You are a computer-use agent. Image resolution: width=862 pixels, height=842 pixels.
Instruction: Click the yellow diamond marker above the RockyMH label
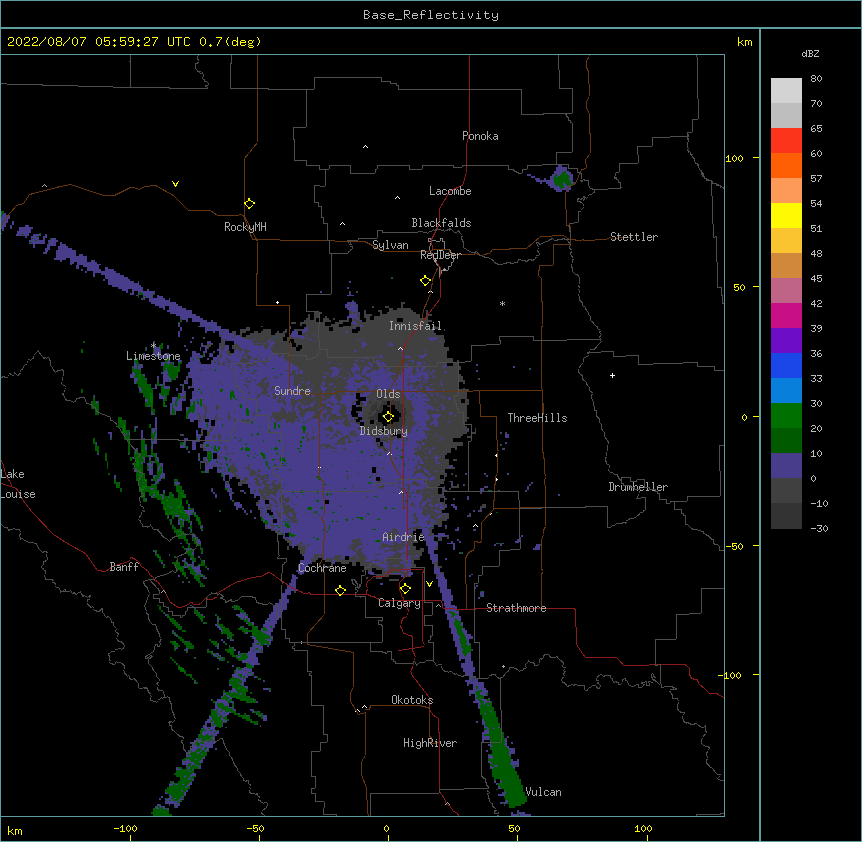(x=250, y=204)
